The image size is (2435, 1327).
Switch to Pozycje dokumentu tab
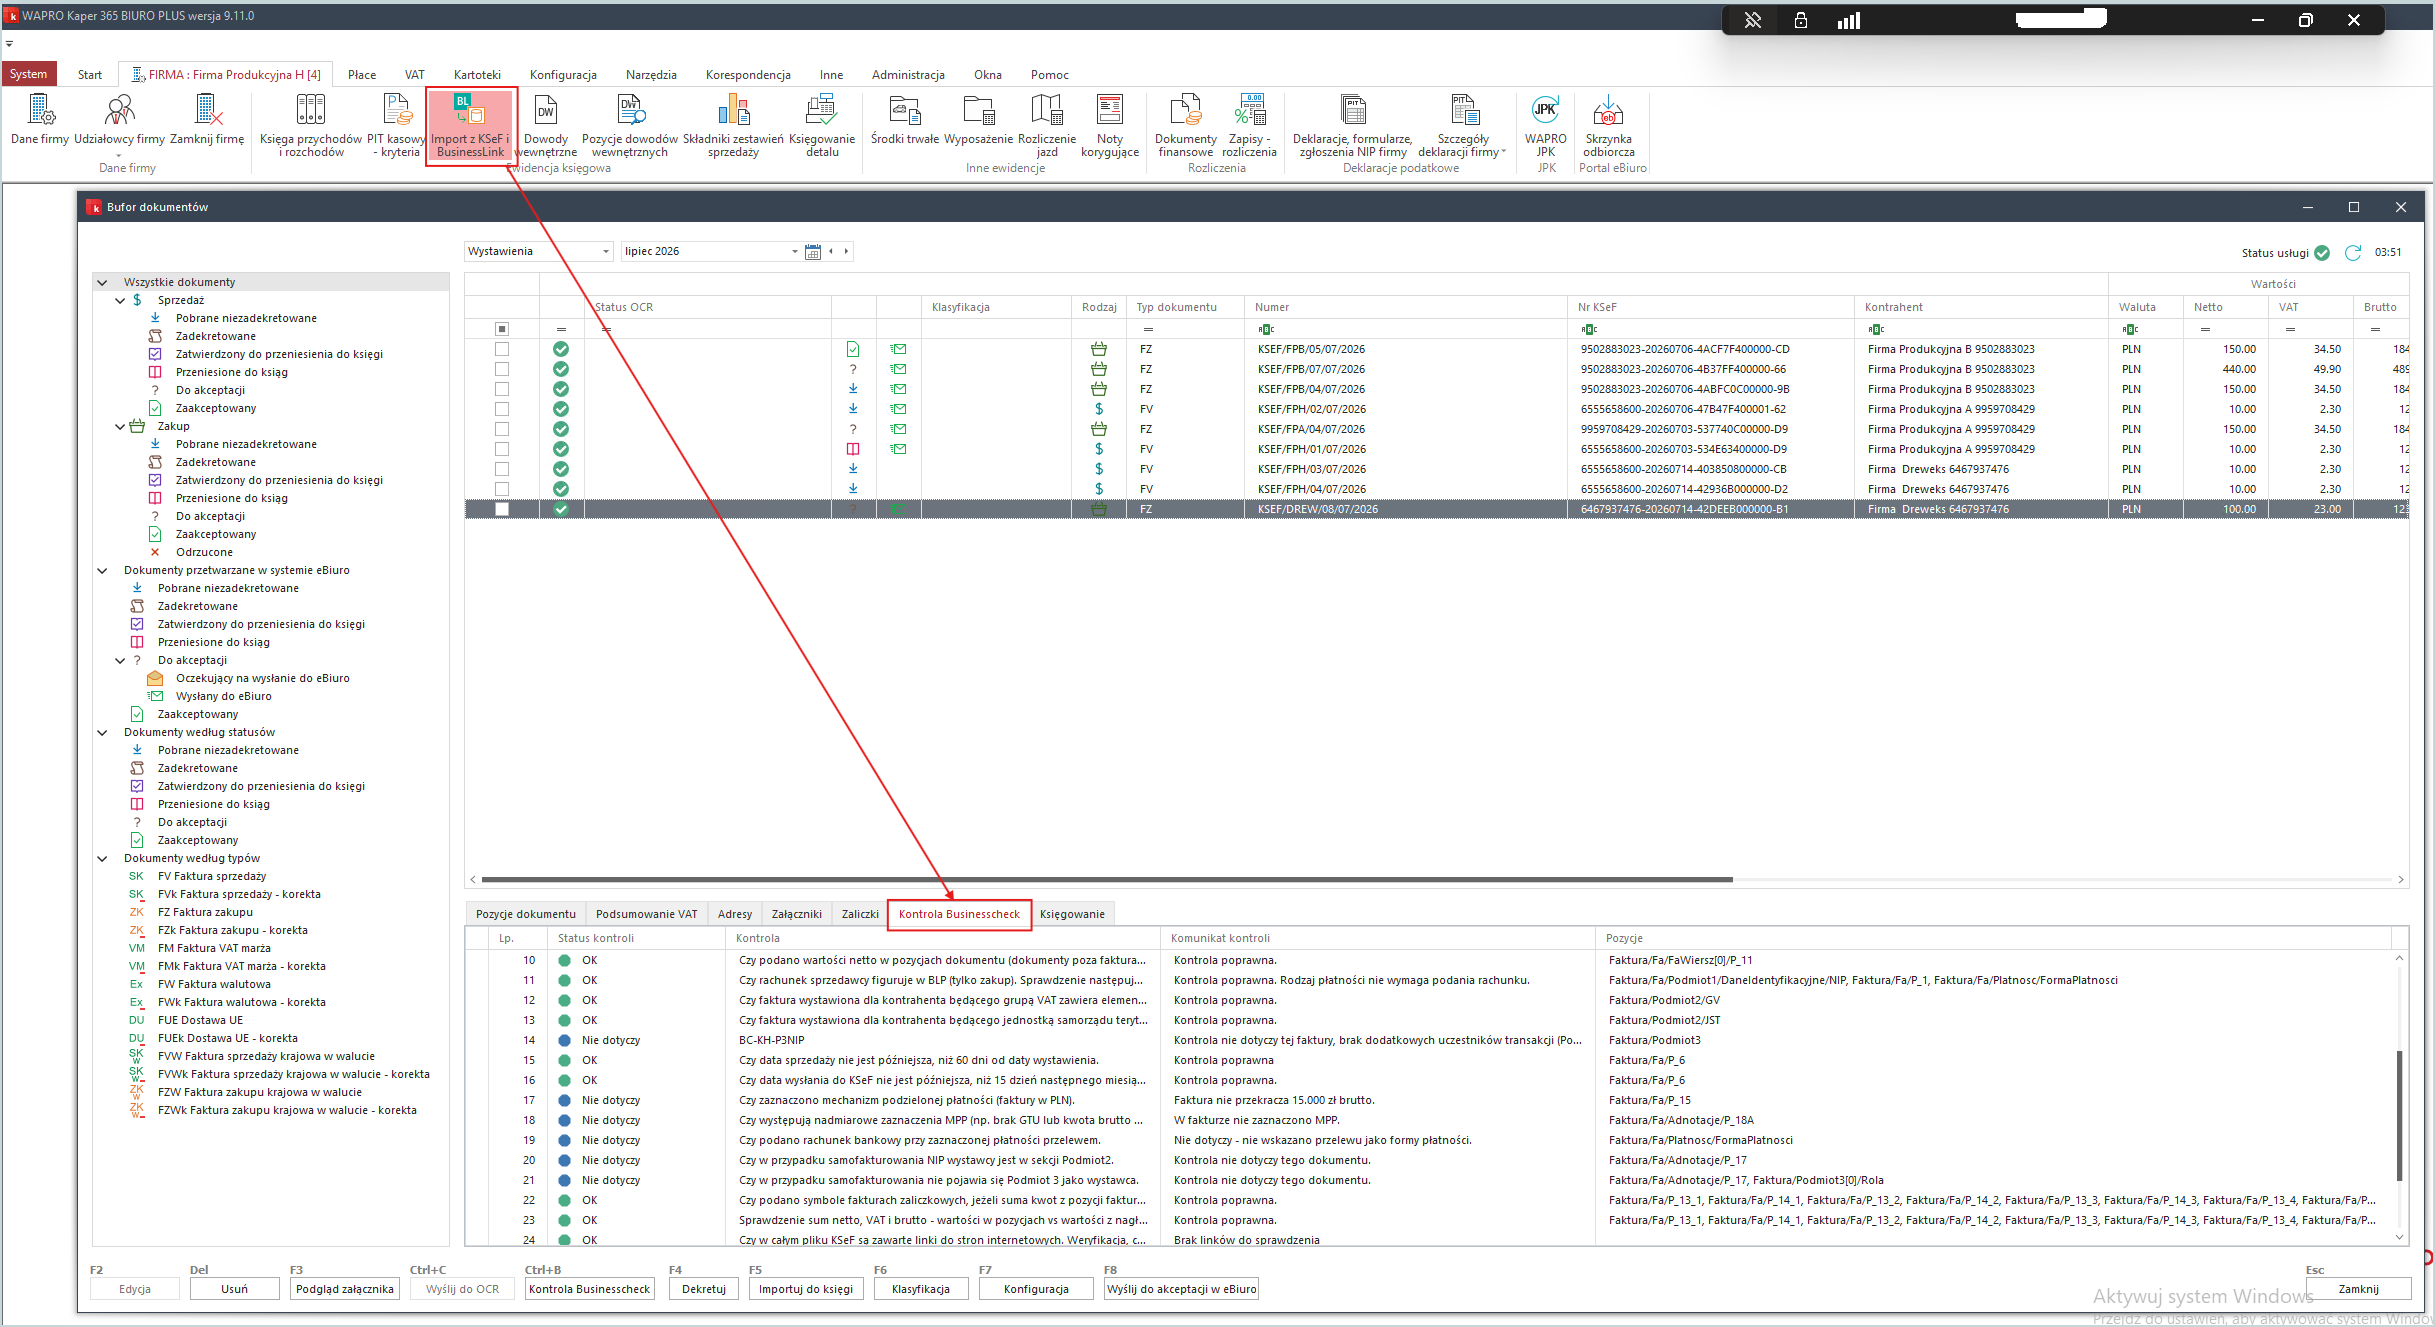tap(526, 914)
